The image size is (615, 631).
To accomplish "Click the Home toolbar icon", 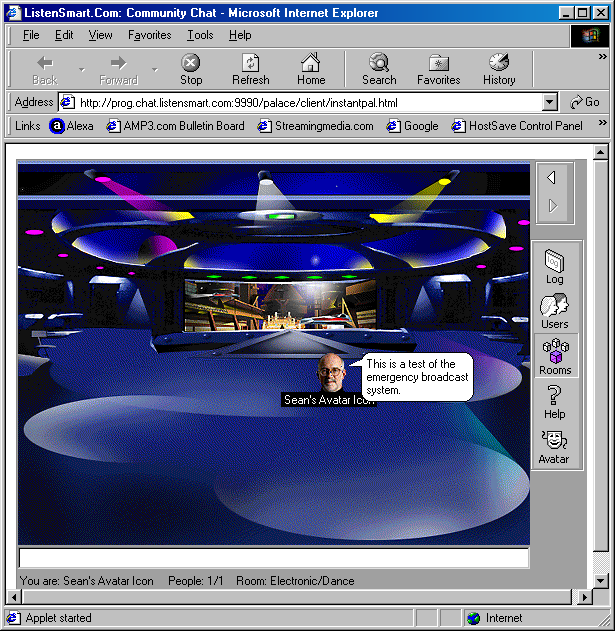I will pos(311,69).
